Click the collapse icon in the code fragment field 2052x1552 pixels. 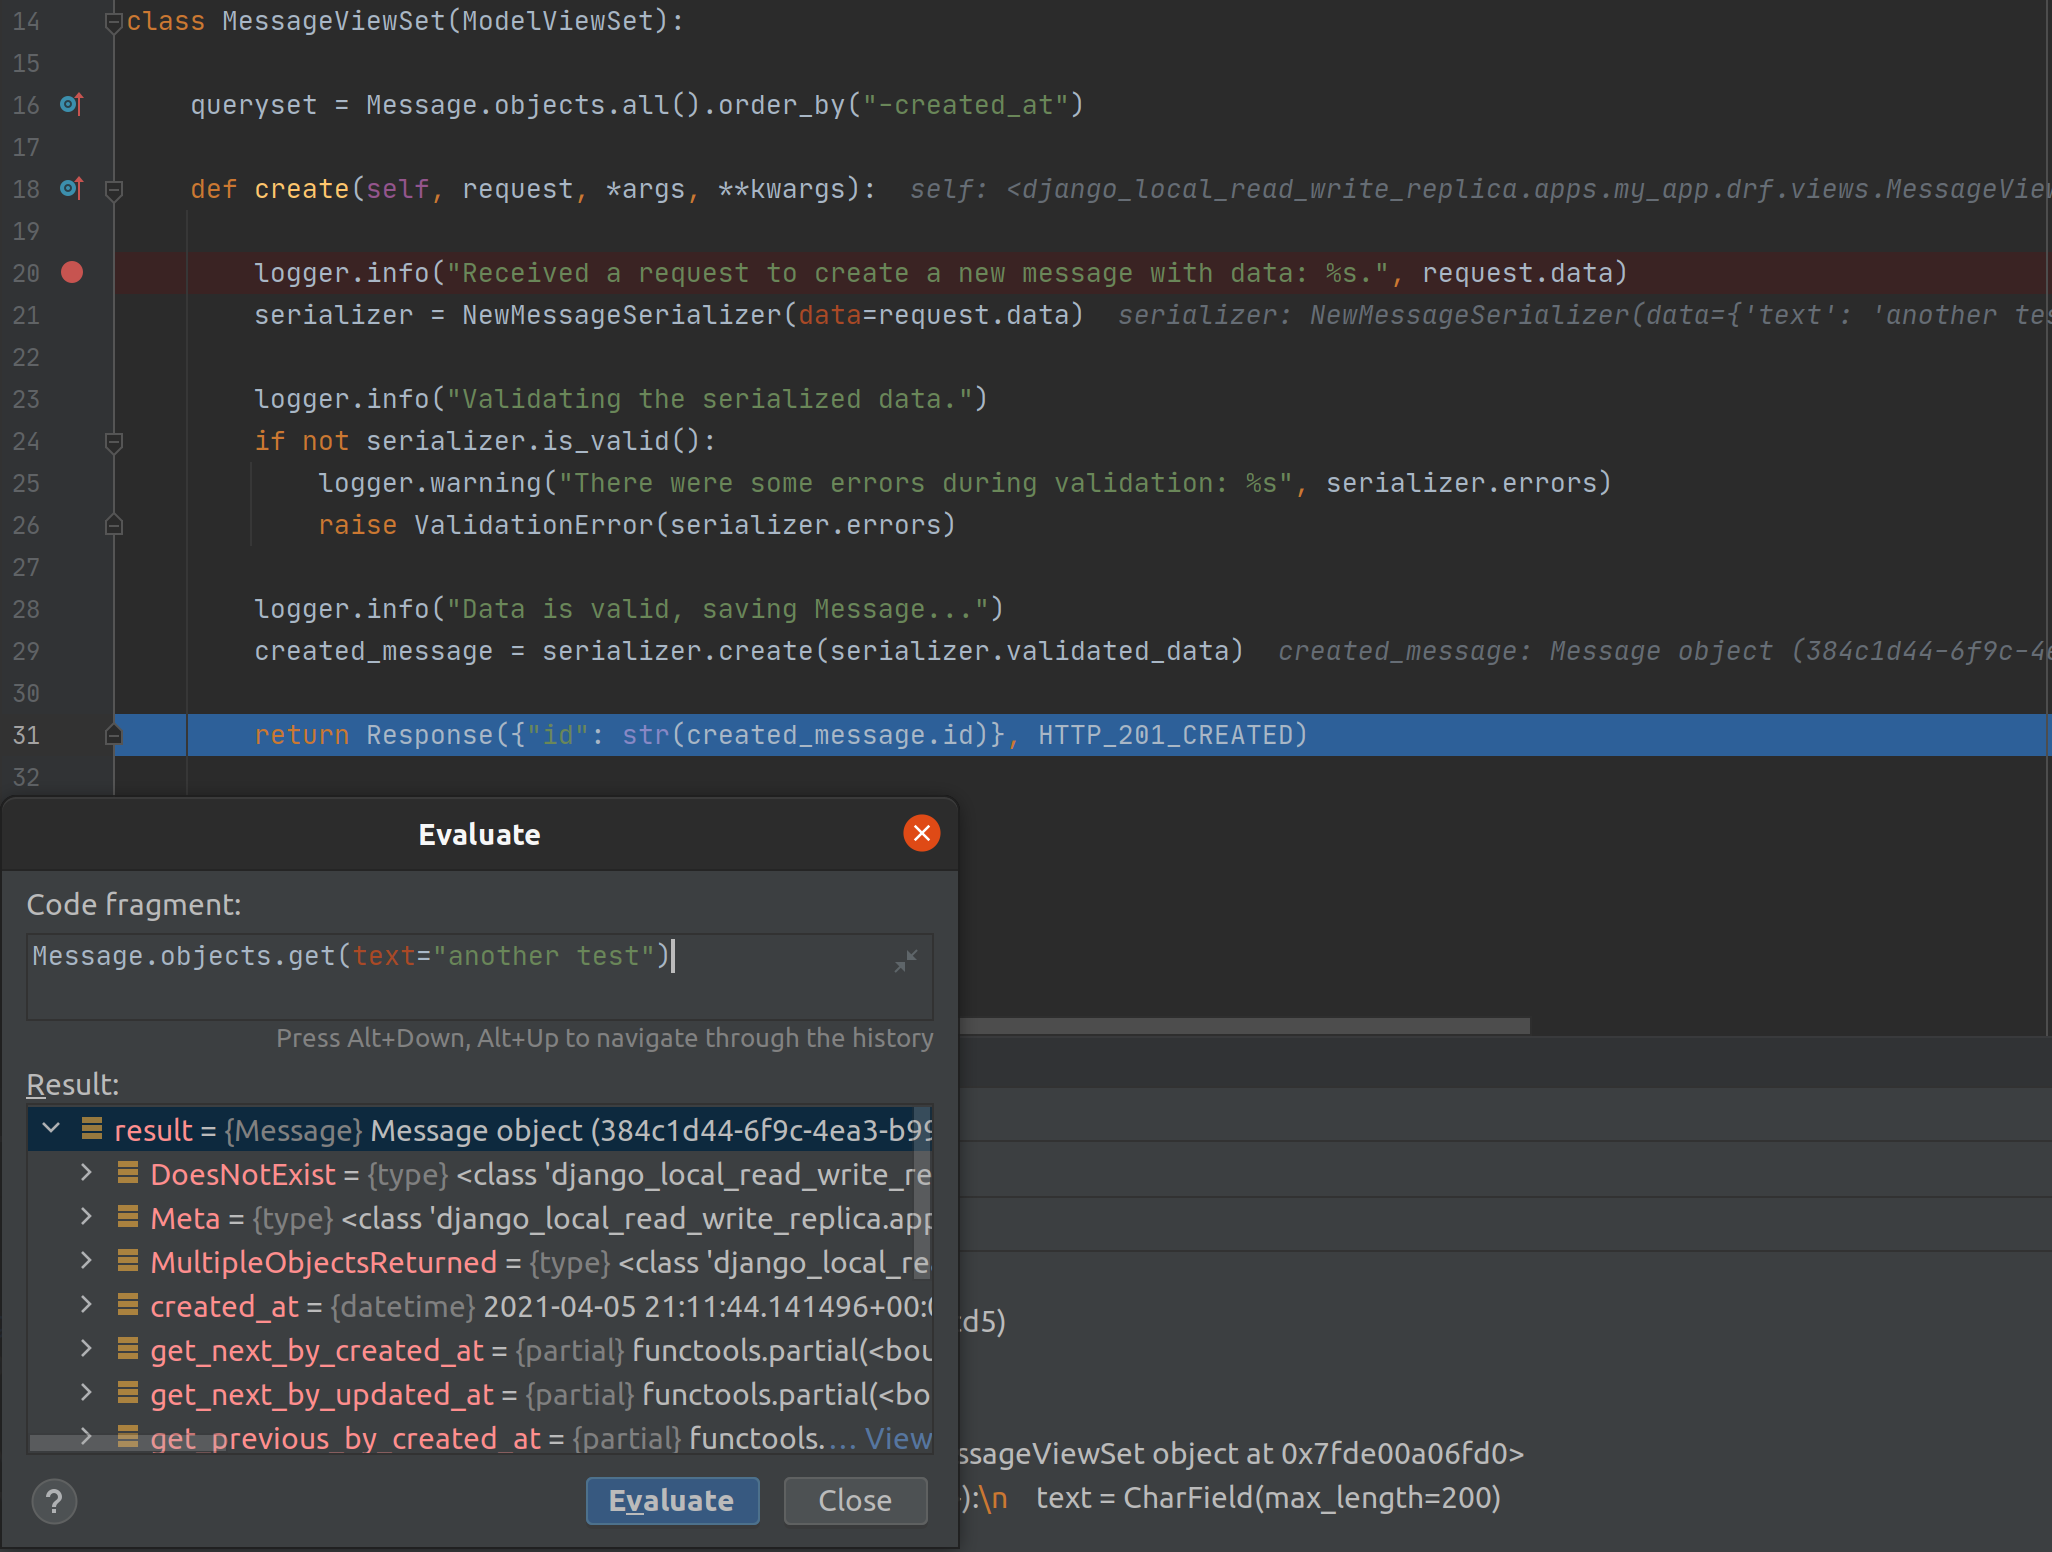(x=906, y=961)
